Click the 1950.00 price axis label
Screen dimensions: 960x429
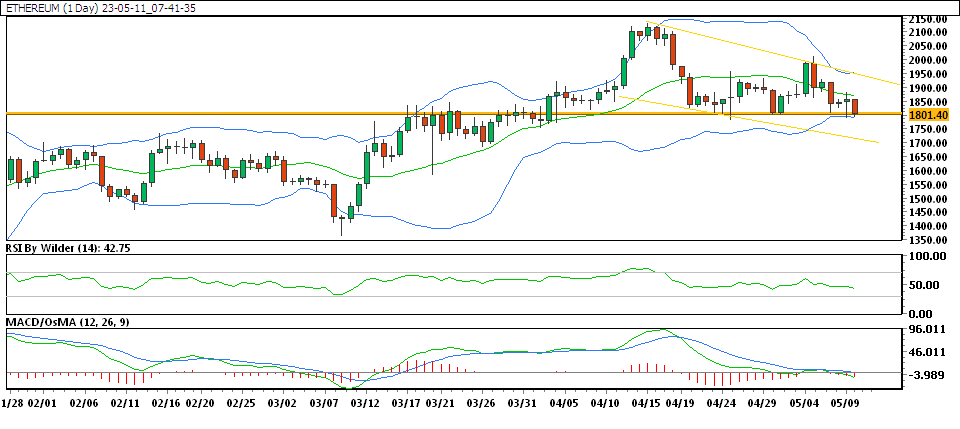tap(929, 74)
